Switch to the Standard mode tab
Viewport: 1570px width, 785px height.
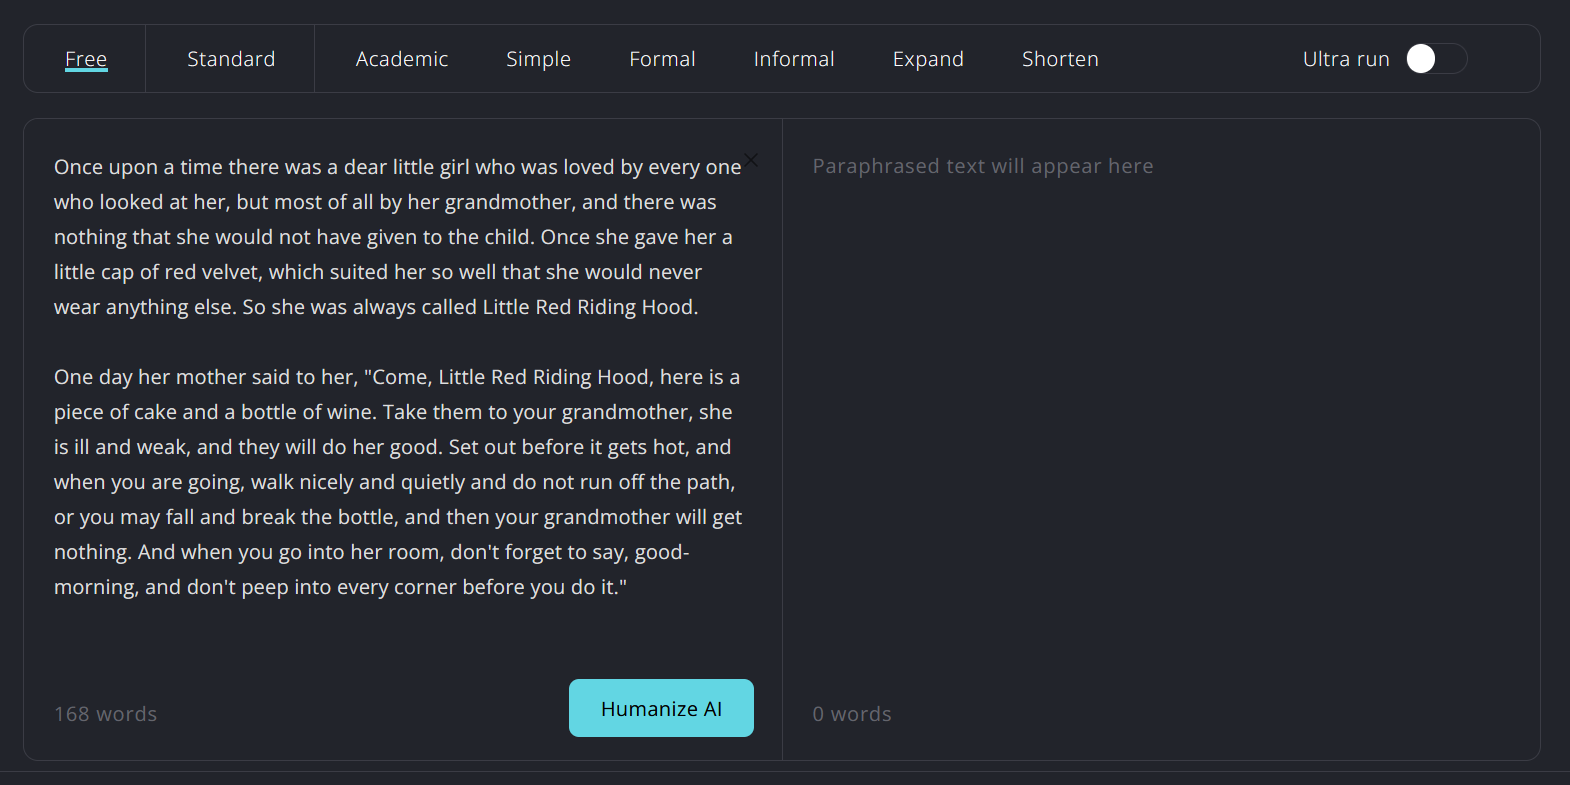pyautogui.click(x=231, y=59)
